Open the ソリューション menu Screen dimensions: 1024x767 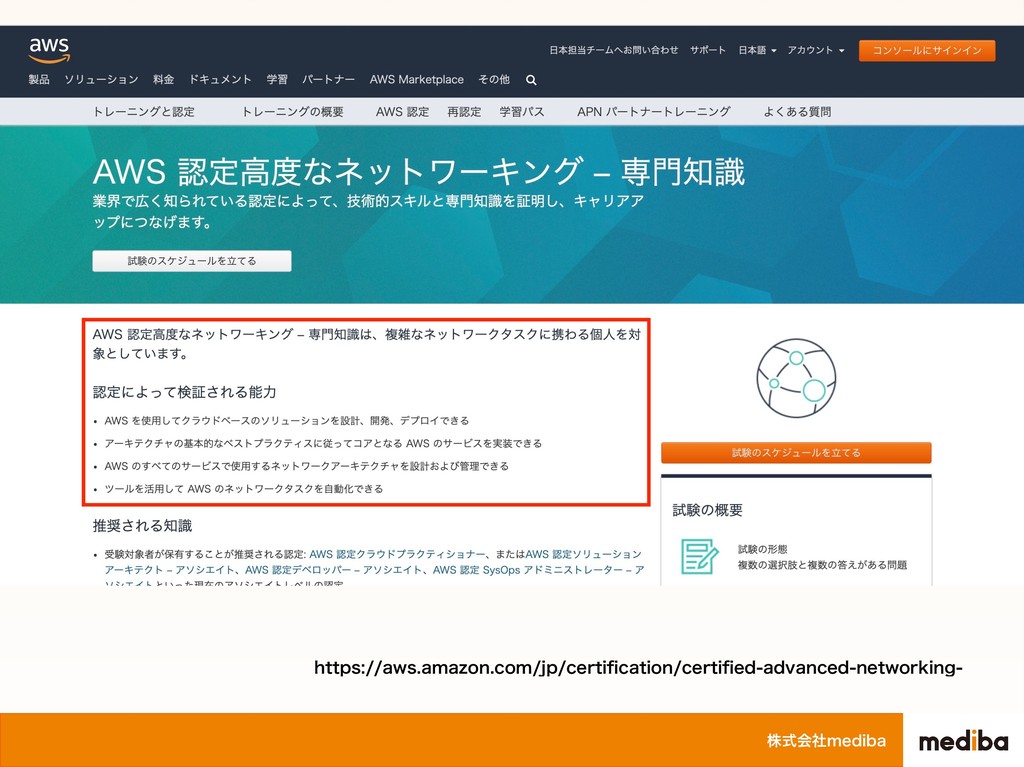click(x=101, y=80)
